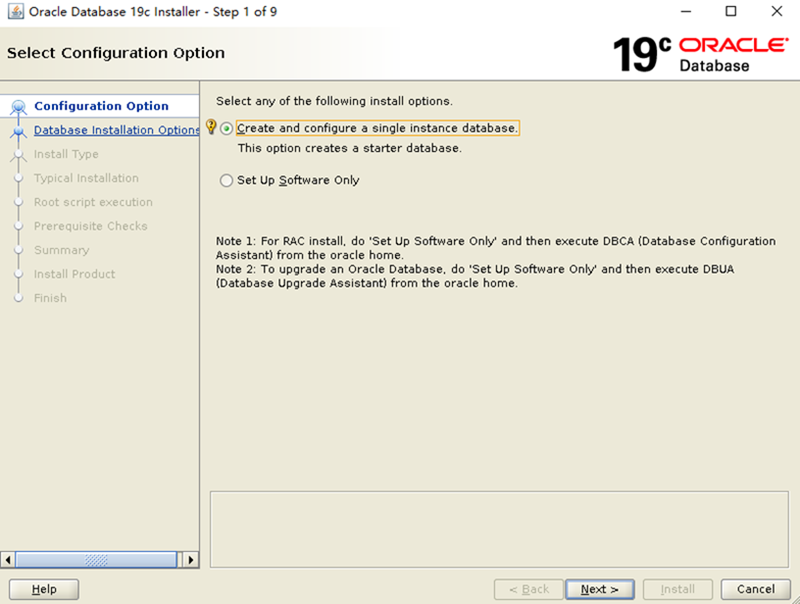Click the Typical Installation step
Image resolution: width=800 pixels, height=604 pixels.
86,178
